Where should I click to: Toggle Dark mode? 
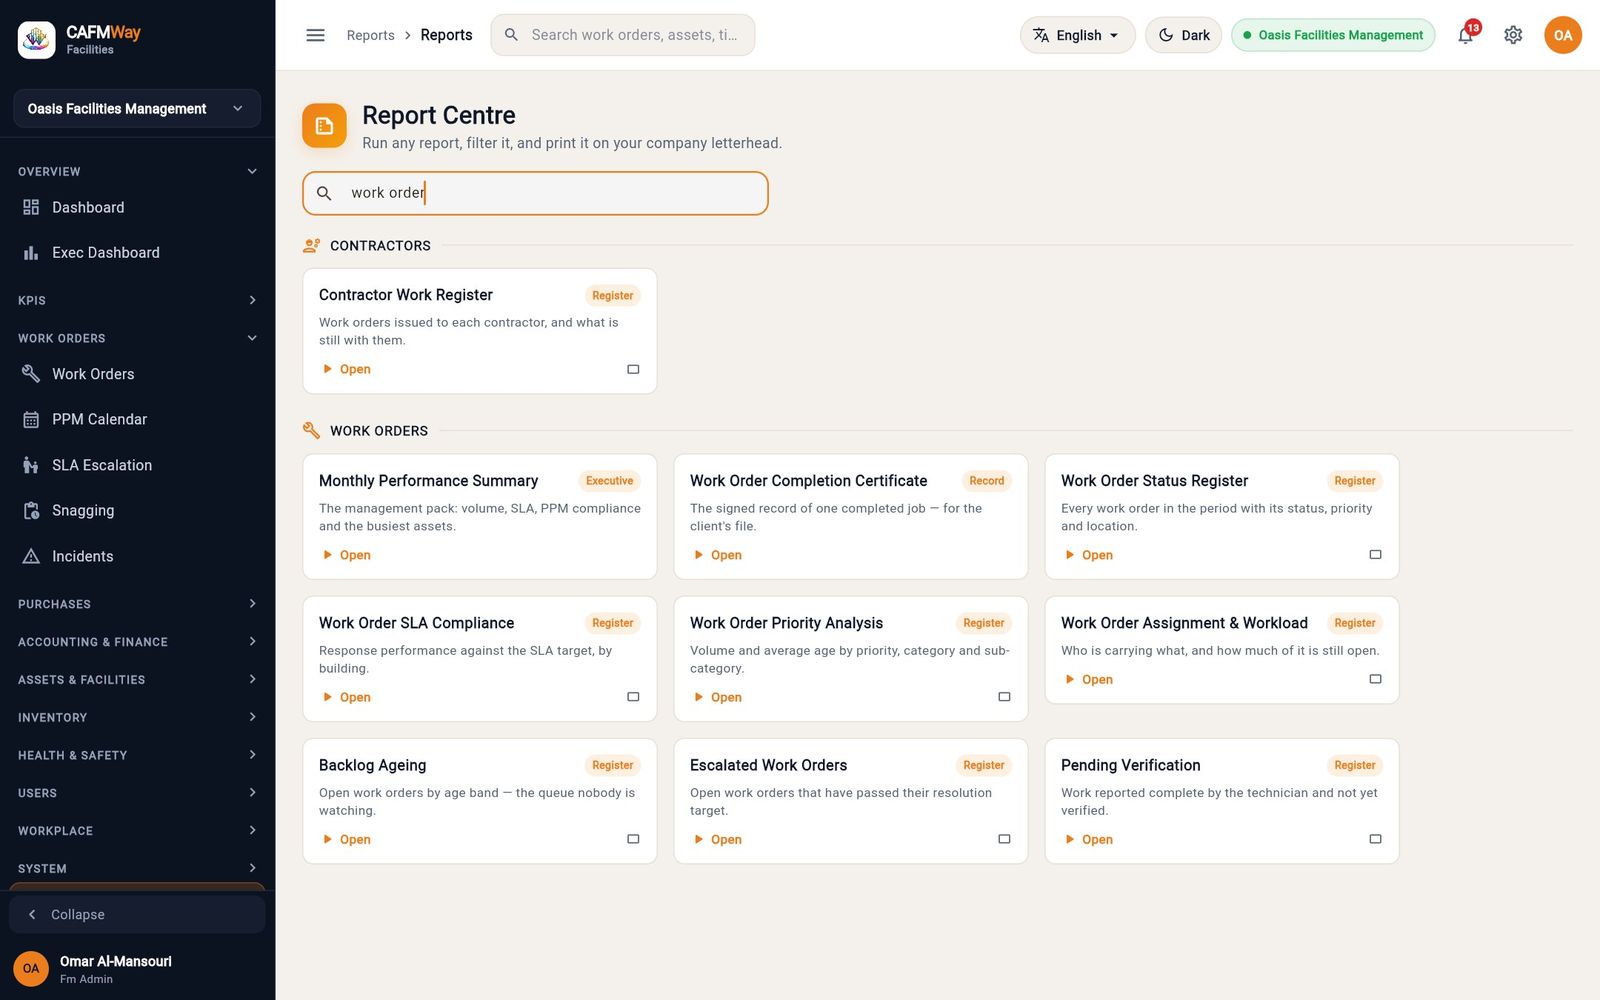click(1183, 35)
